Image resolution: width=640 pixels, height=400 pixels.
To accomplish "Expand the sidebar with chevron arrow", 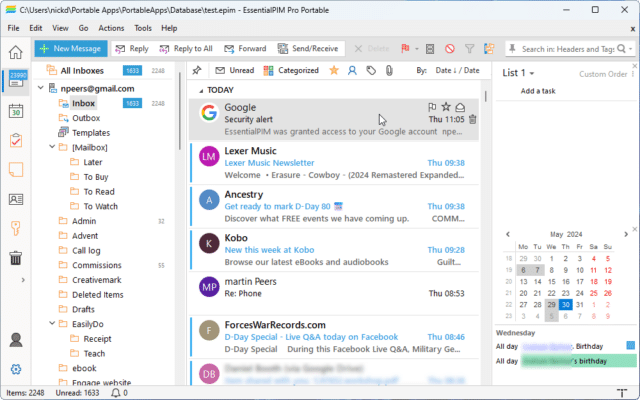I will [x=23, y=280].
